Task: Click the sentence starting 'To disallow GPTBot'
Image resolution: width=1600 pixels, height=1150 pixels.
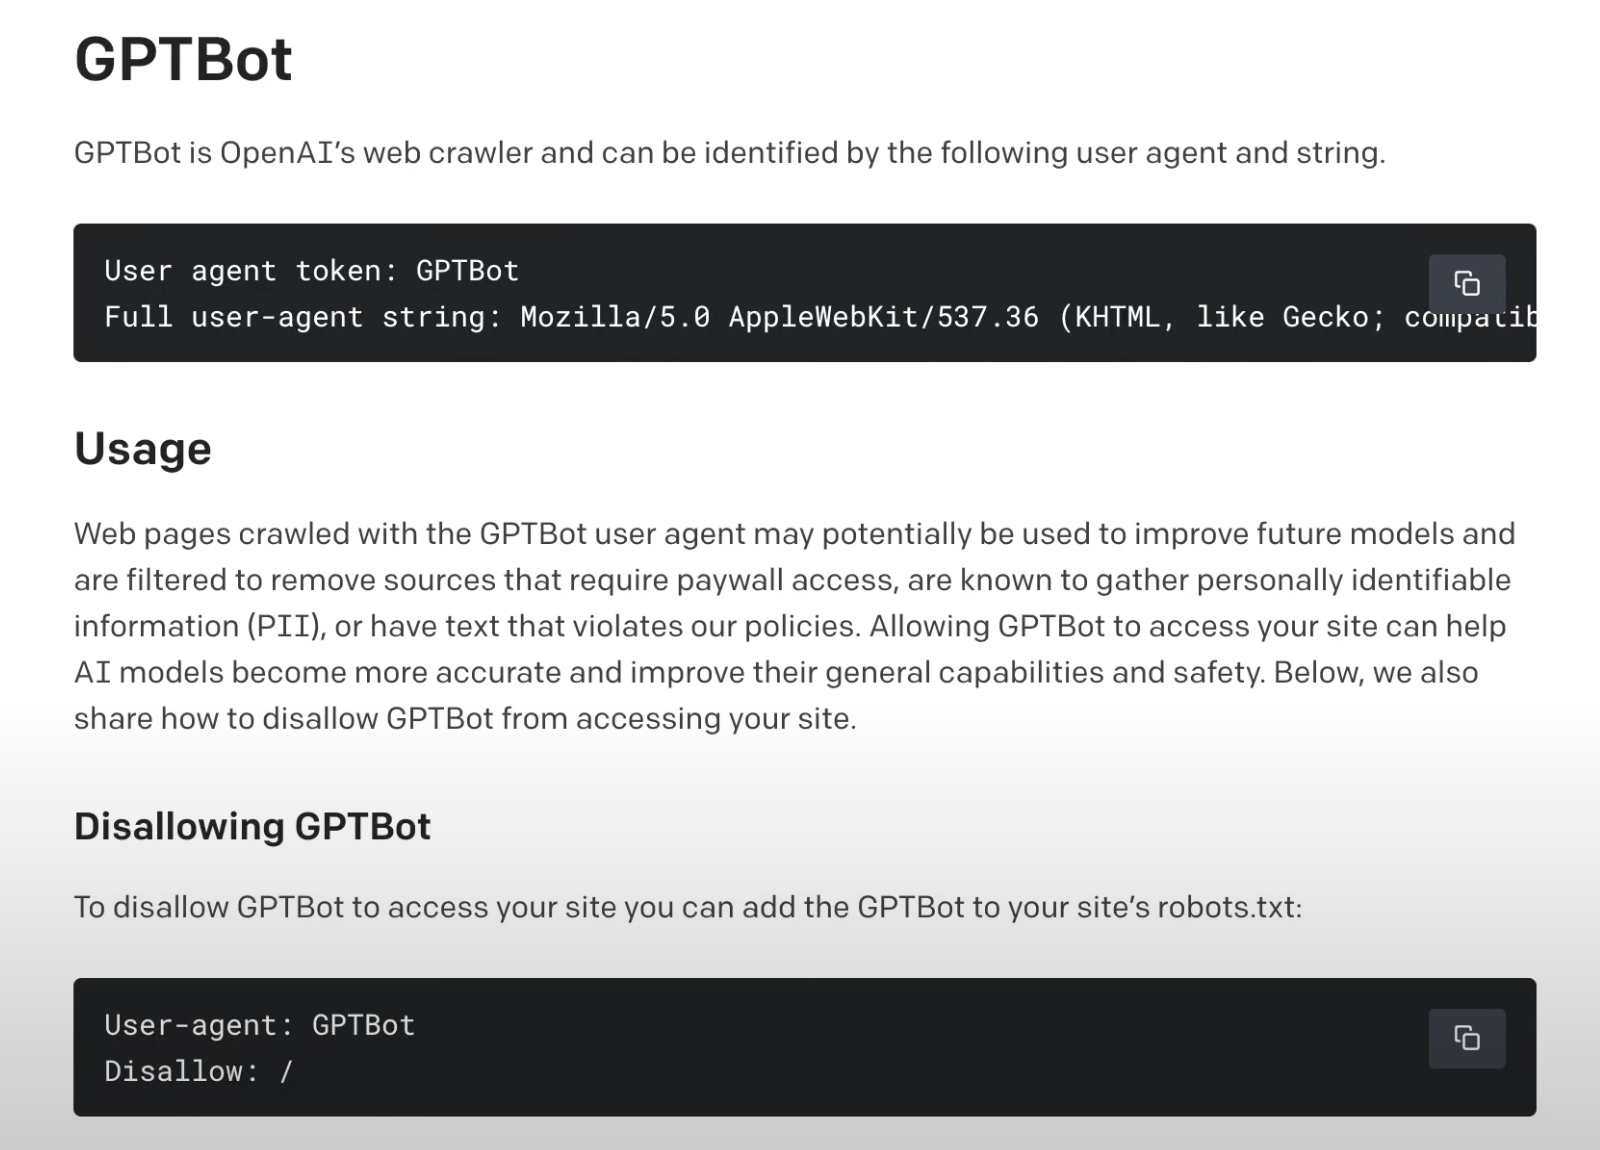Action: tap(687, 907)
